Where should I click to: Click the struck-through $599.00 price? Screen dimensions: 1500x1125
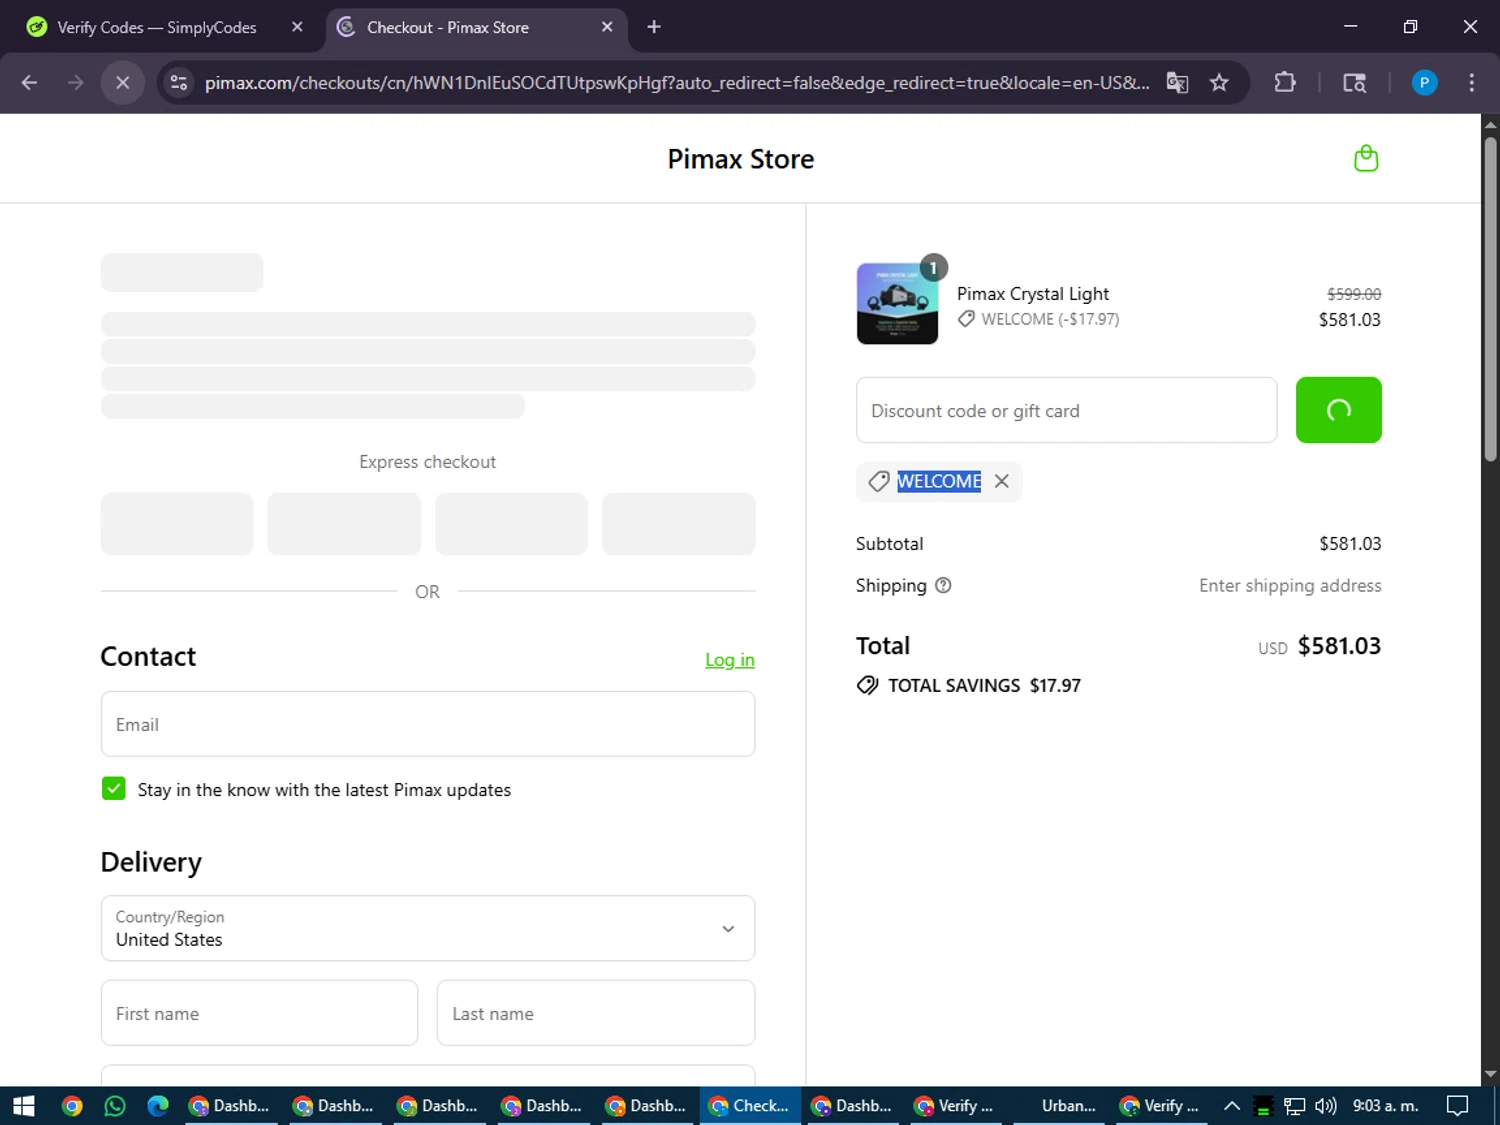tap(1354, 294)
